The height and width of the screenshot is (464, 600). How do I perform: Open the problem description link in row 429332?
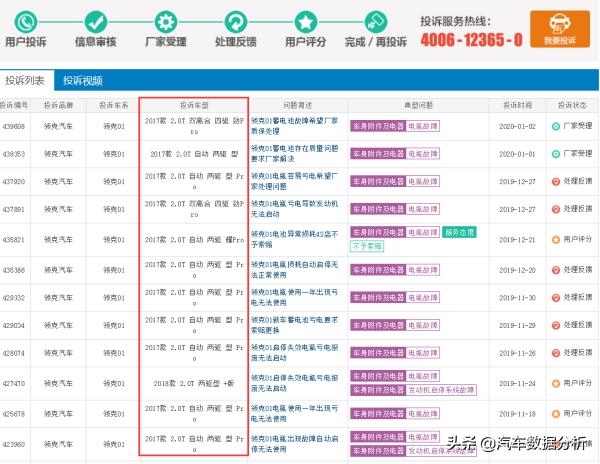[294, 297]
